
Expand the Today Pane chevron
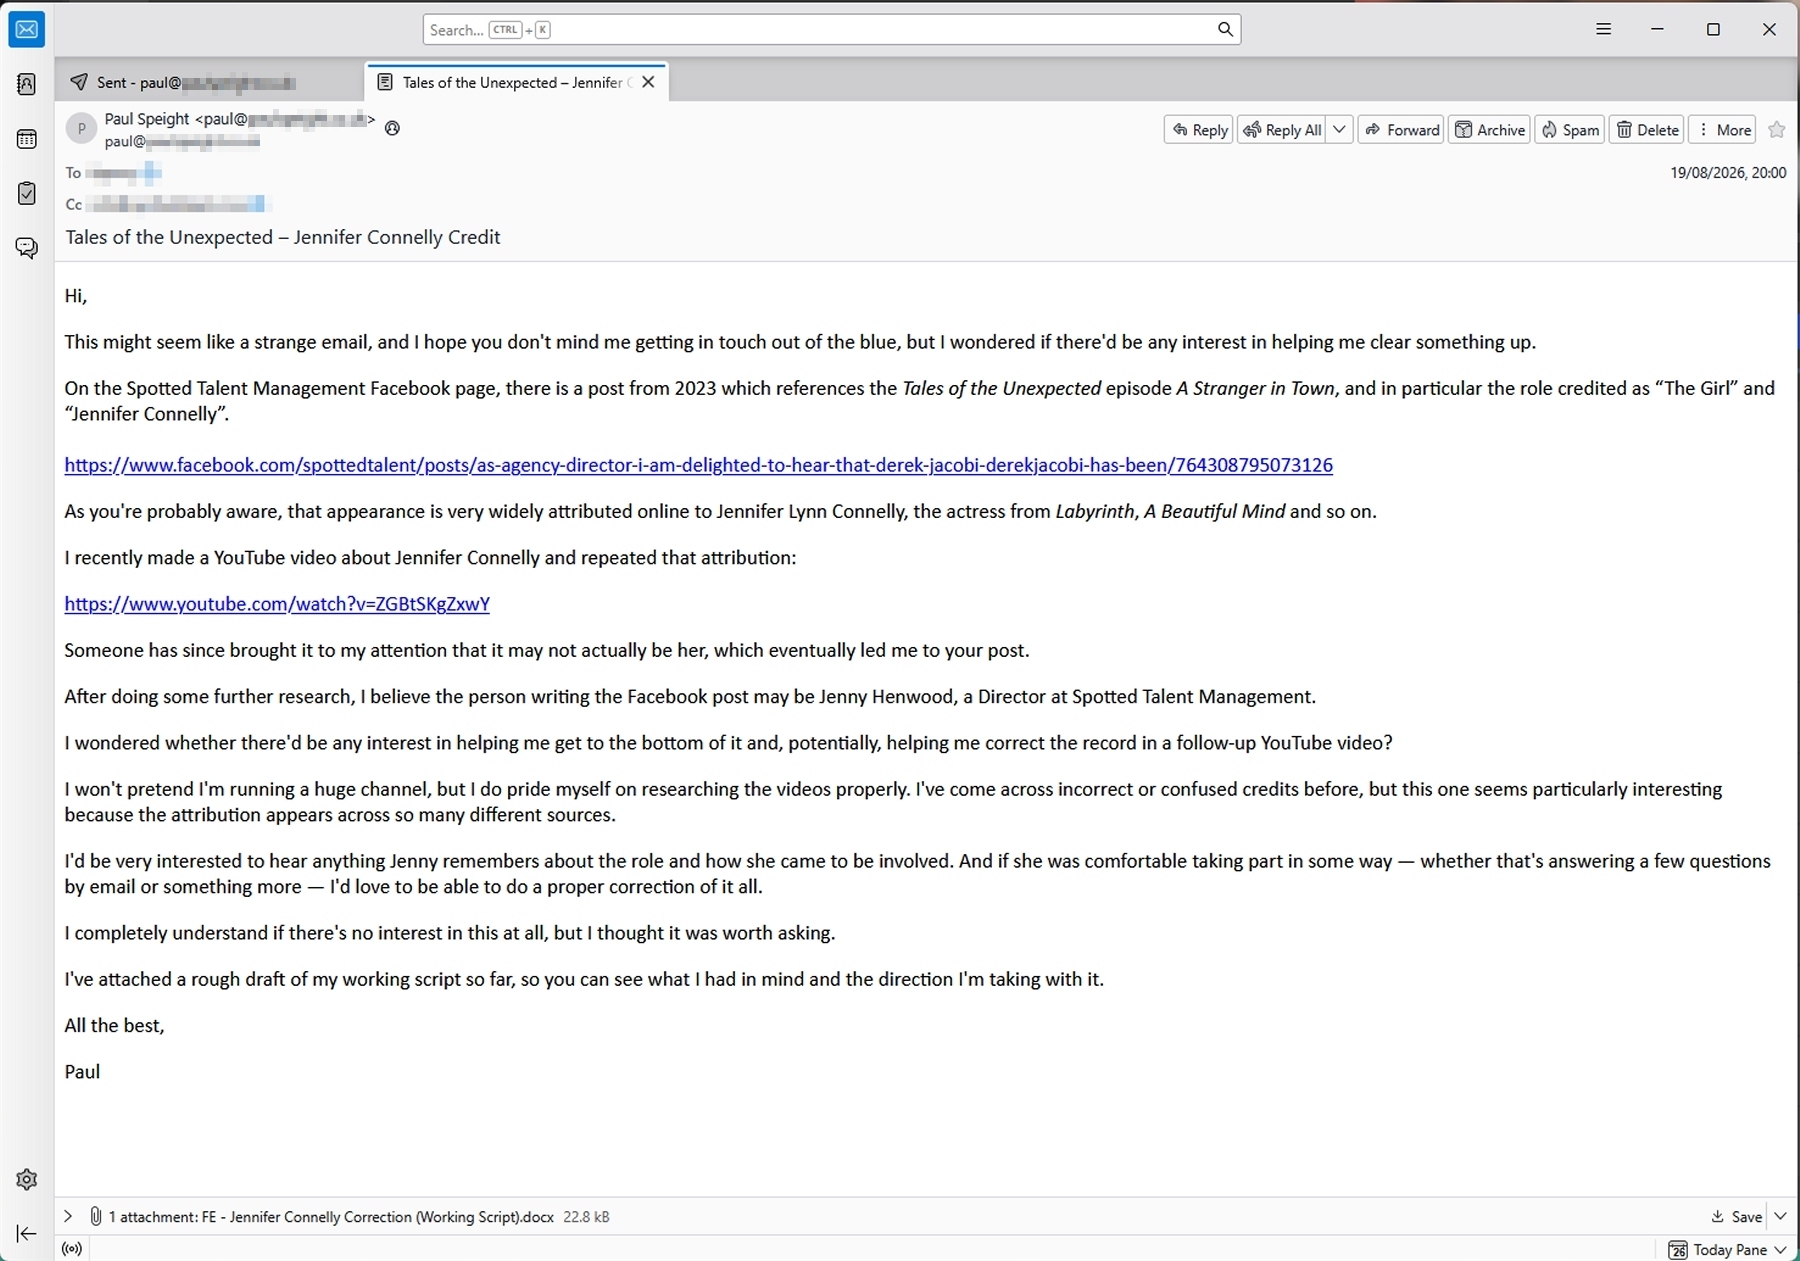click(1781, 1250)
